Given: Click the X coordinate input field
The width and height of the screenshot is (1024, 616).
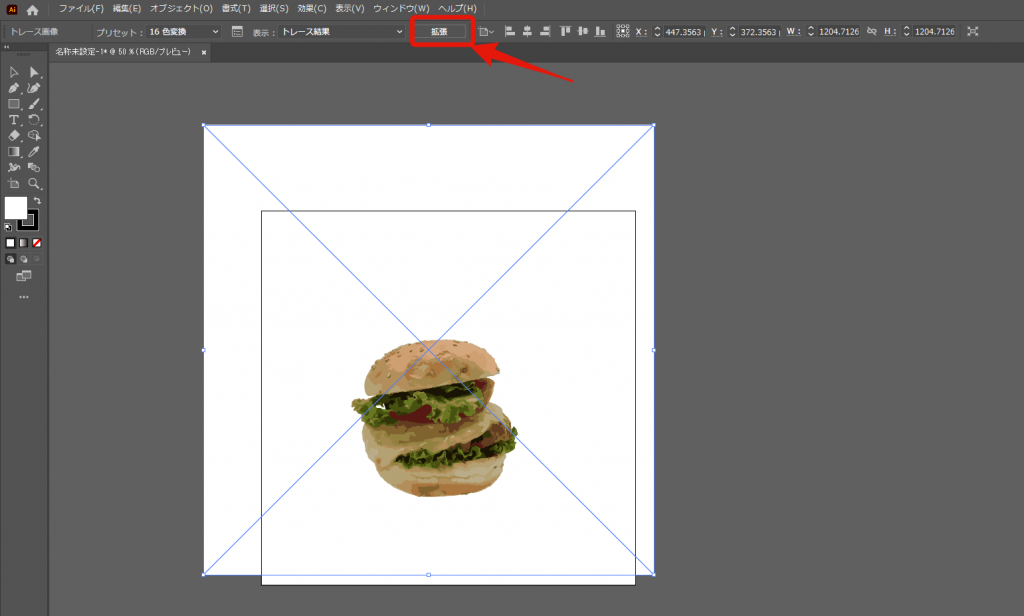Looking at the screenshot, I should click(x=685, y=32).
